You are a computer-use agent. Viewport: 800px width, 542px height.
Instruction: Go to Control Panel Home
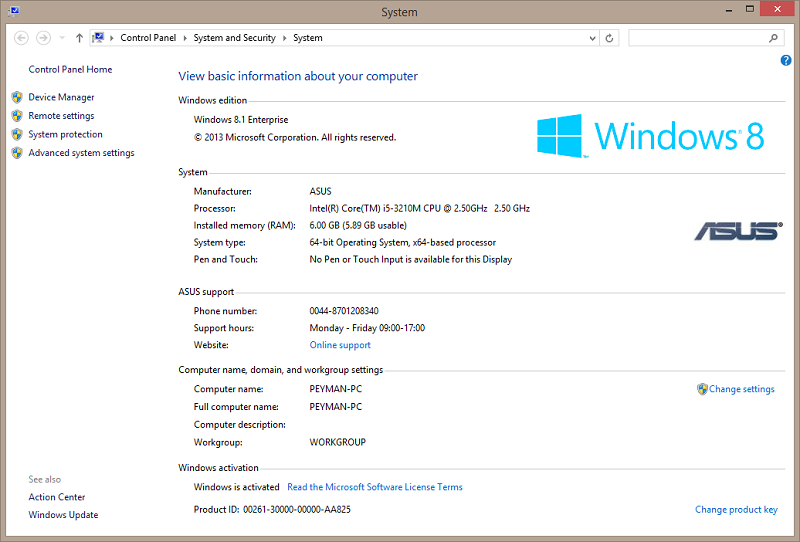pos(70,69)
